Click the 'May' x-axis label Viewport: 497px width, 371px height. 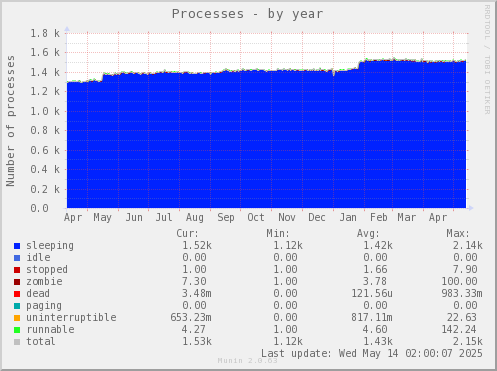click(102, 218)
